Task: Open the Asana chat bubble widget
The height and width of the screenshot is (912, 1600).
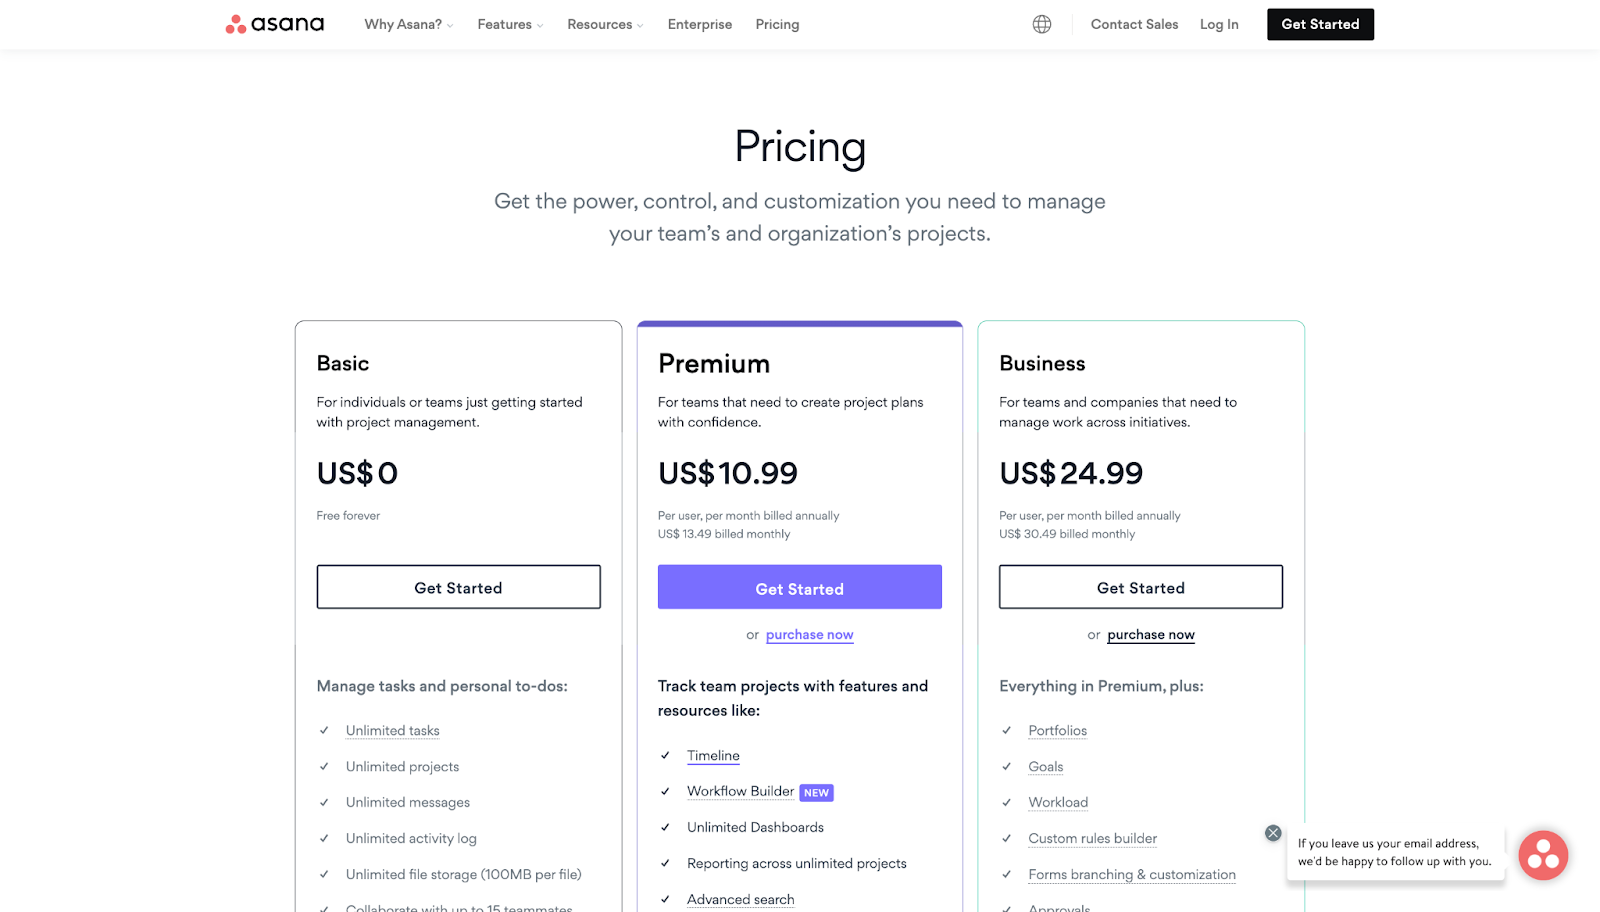Action: [x=1543, y=855]
